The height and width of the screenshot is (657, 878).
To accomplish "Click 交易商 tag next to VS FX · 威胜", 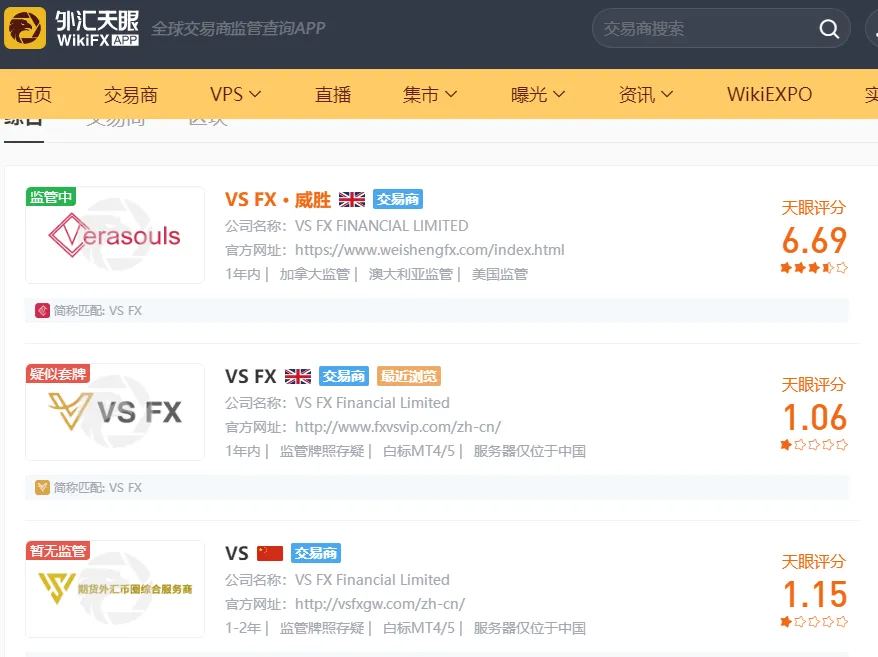I will tap(398, 199).
